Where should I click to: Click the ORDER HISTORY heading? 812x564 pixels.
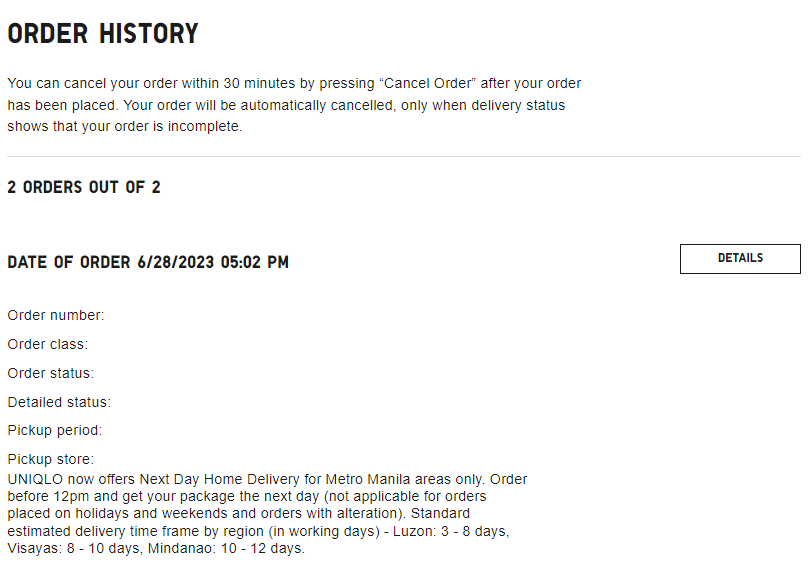pyautogui.click(x=103, y=34)
